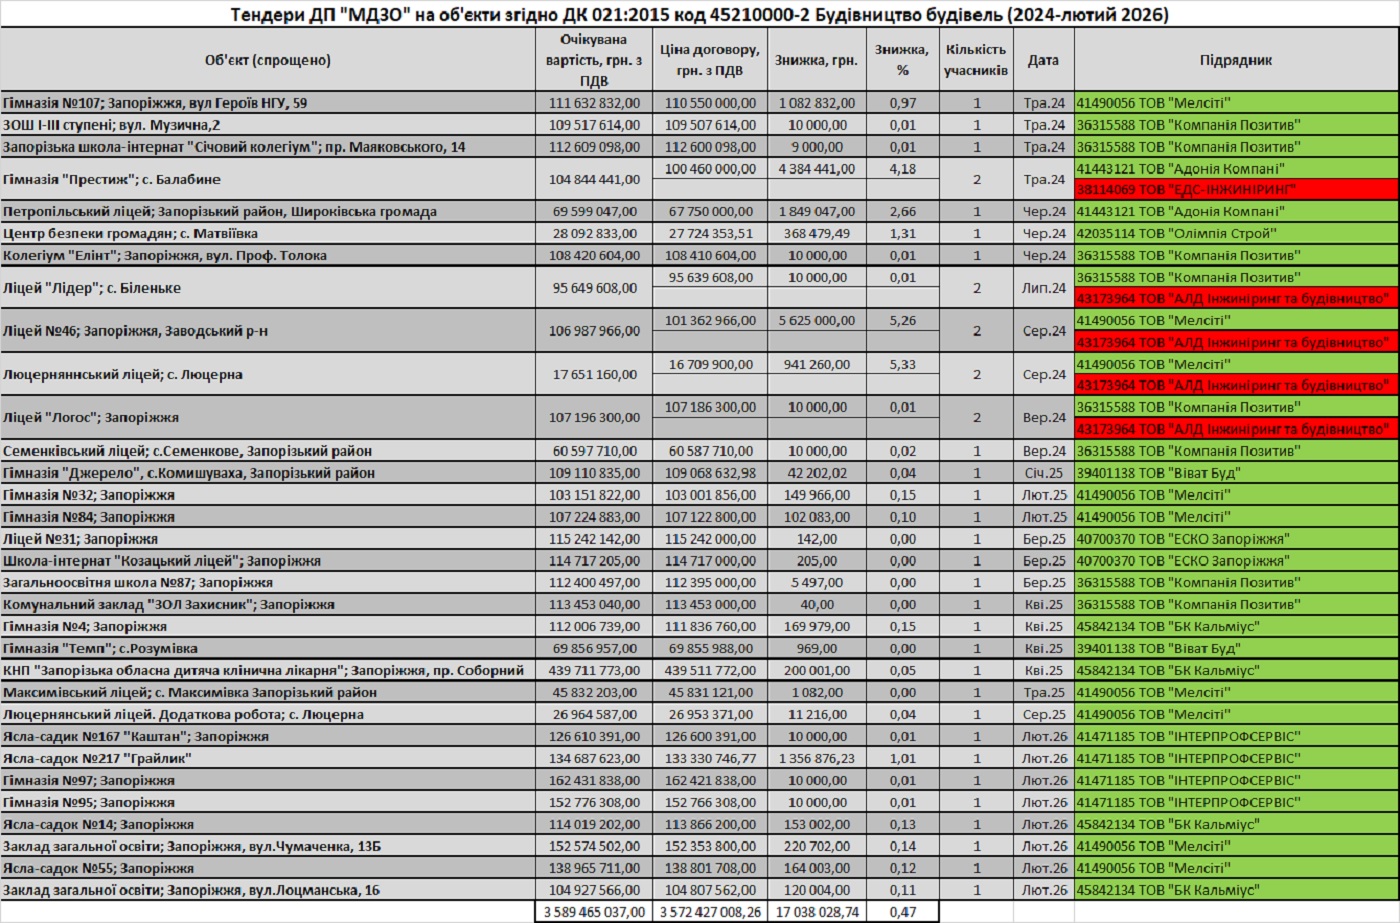Click the table title about ДП "МДЗО" tenders

[x=700, y=14]
